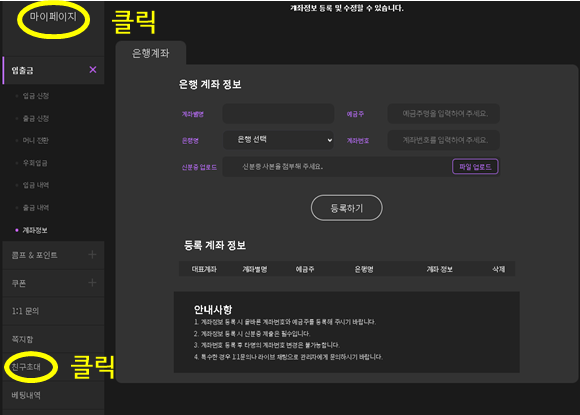Click the 계좌별명 table column header
Image resolution: width=580 pixels, height=415 pixels.
[x=254, y=269]
